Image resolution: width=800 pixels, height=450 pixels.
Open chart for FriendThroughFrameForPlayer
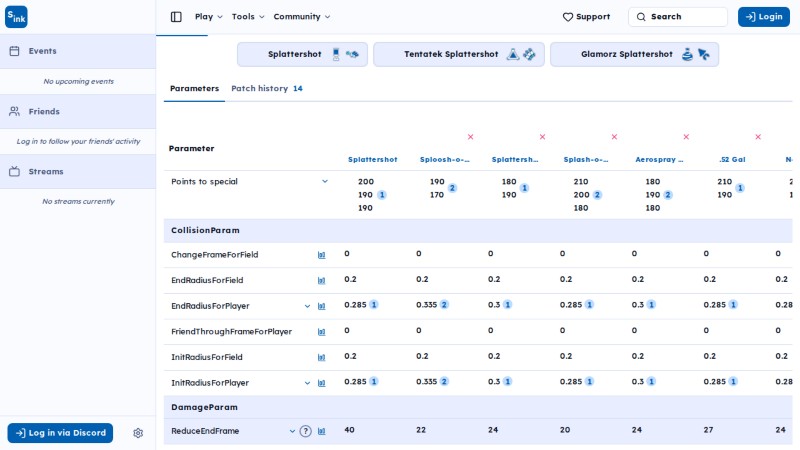(321, 332)
